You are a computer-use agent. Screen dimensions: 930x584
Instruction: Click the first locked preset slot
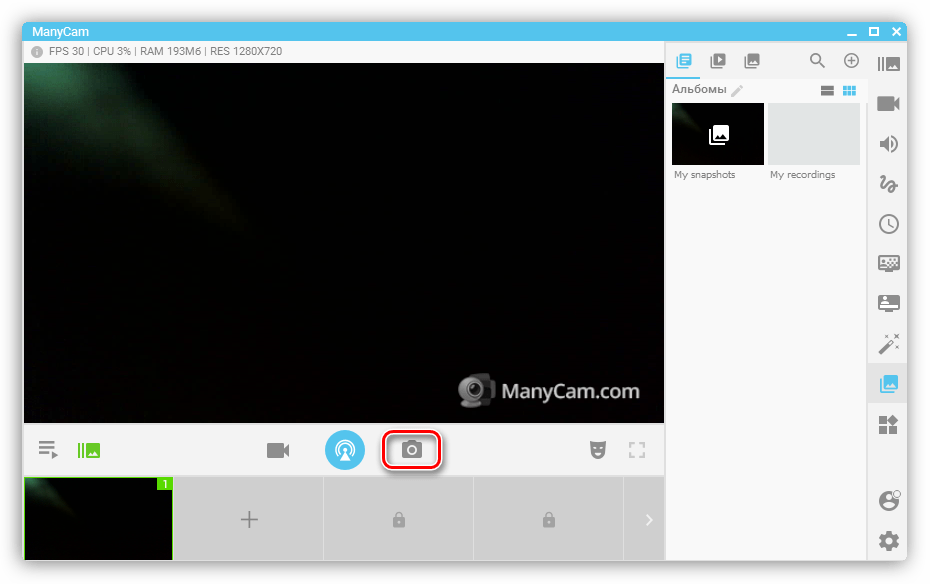click(399, 519)
